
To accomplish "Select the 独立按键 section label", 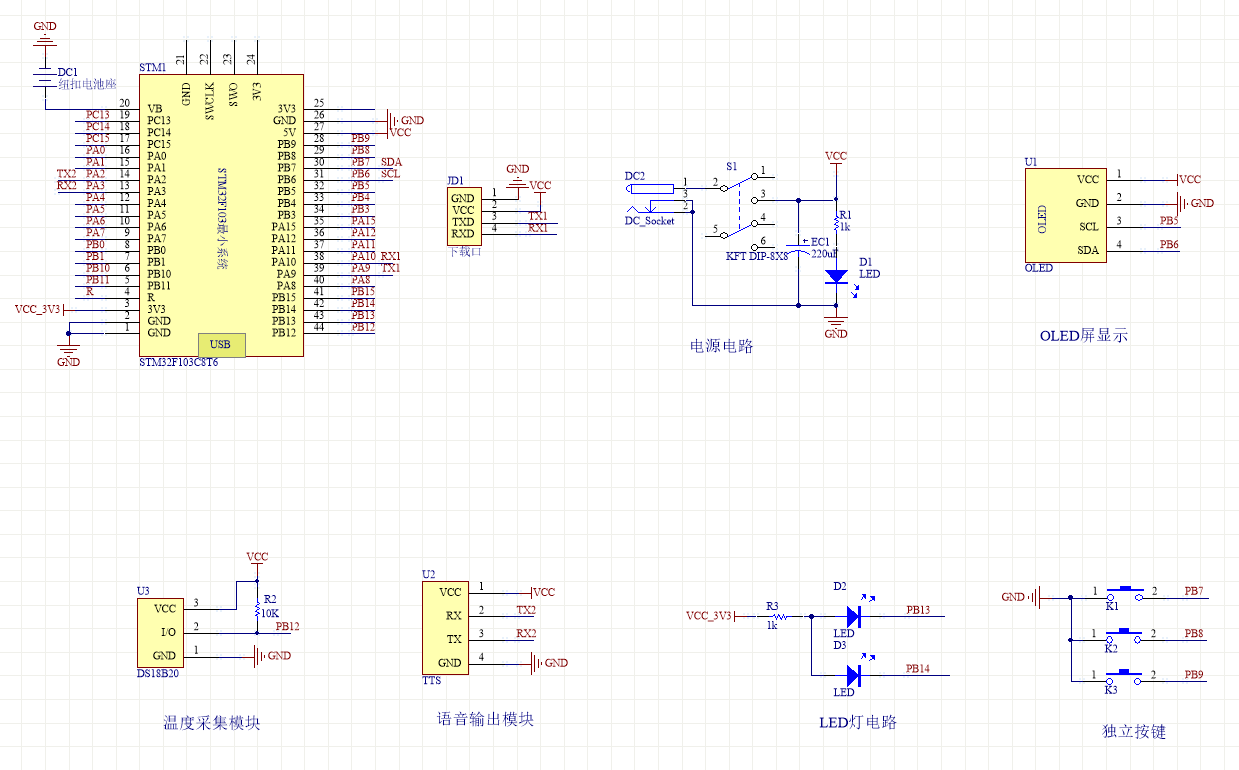I will point(1133,731).
